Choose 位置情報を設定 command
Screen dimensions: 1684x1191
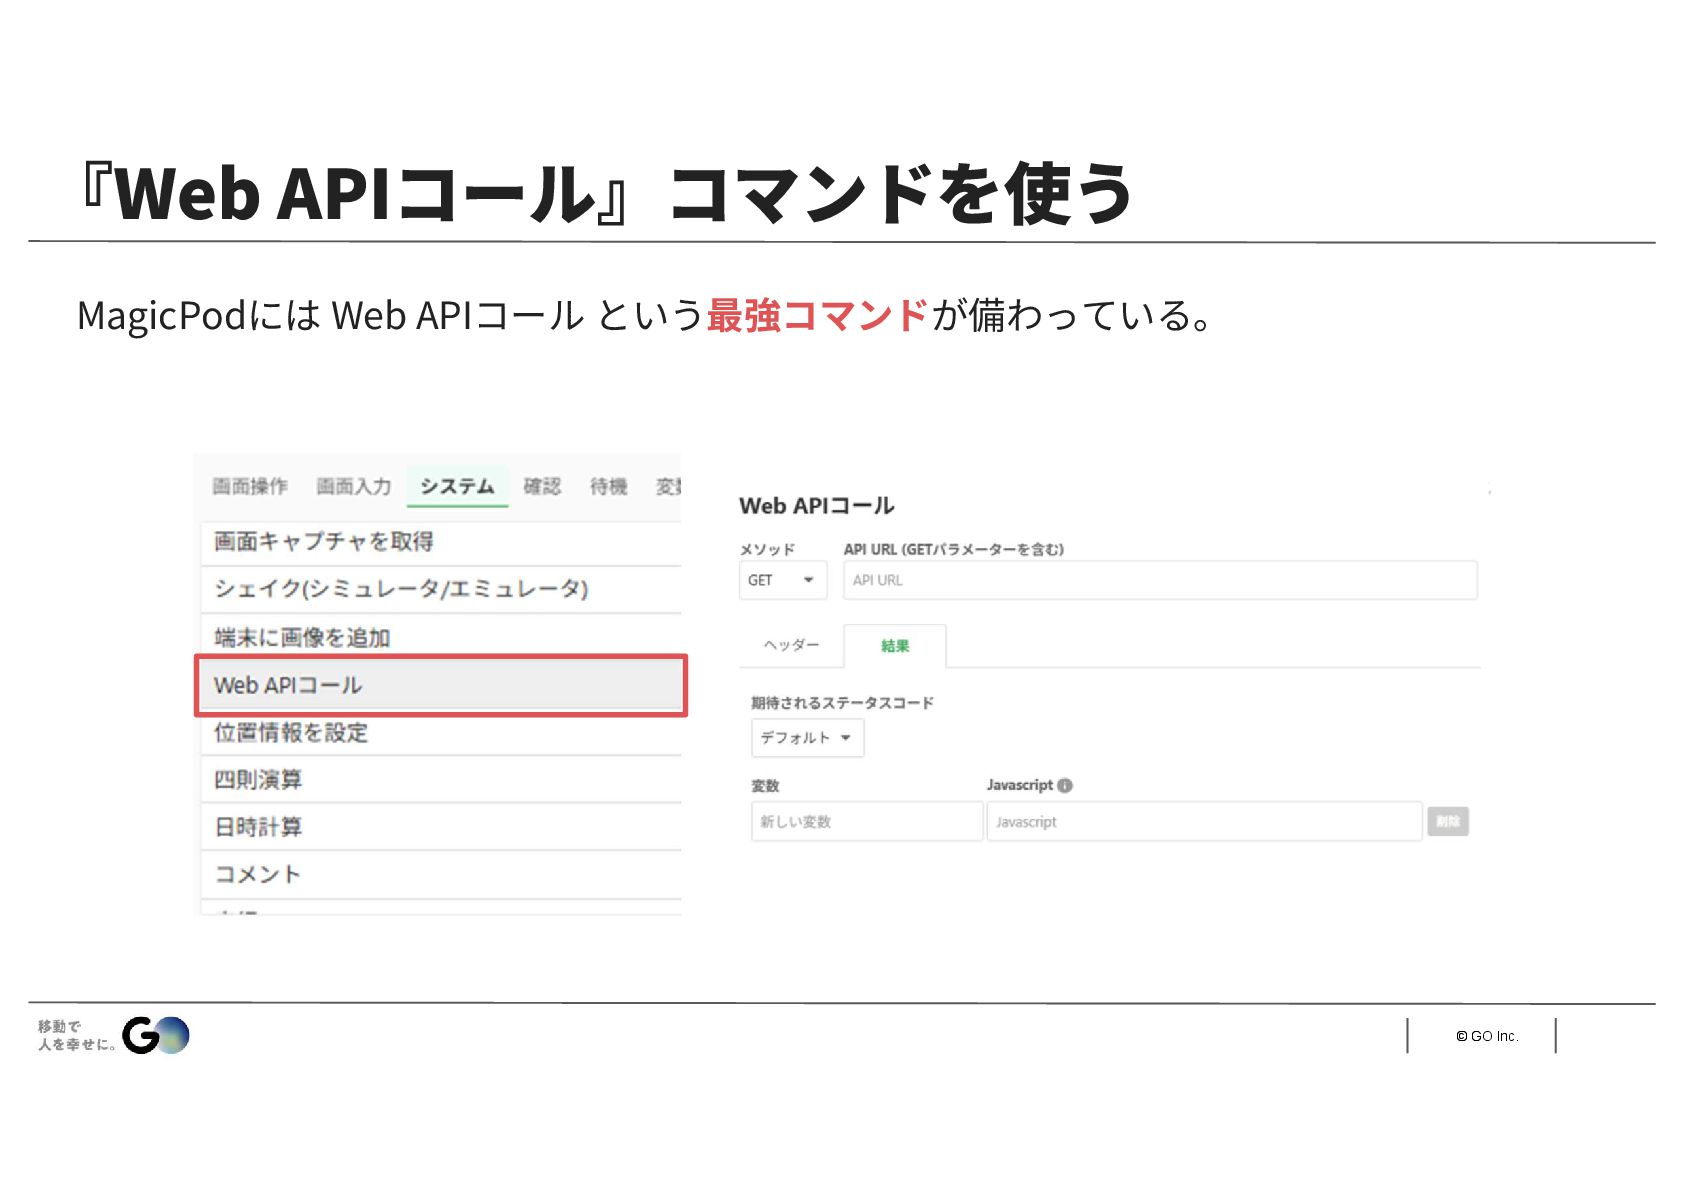[441, 733]
